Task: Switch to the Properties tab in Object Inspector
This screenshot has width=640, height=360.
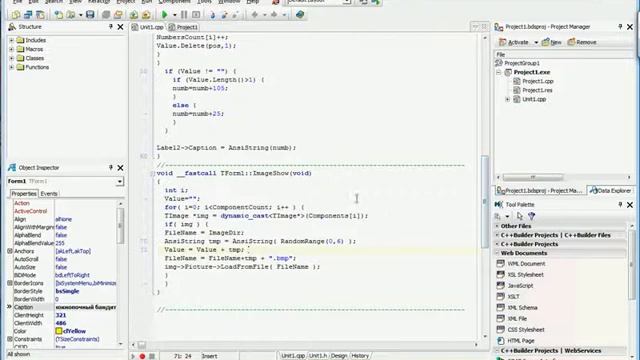Action: pyautogui.click(x=24, y=194)
